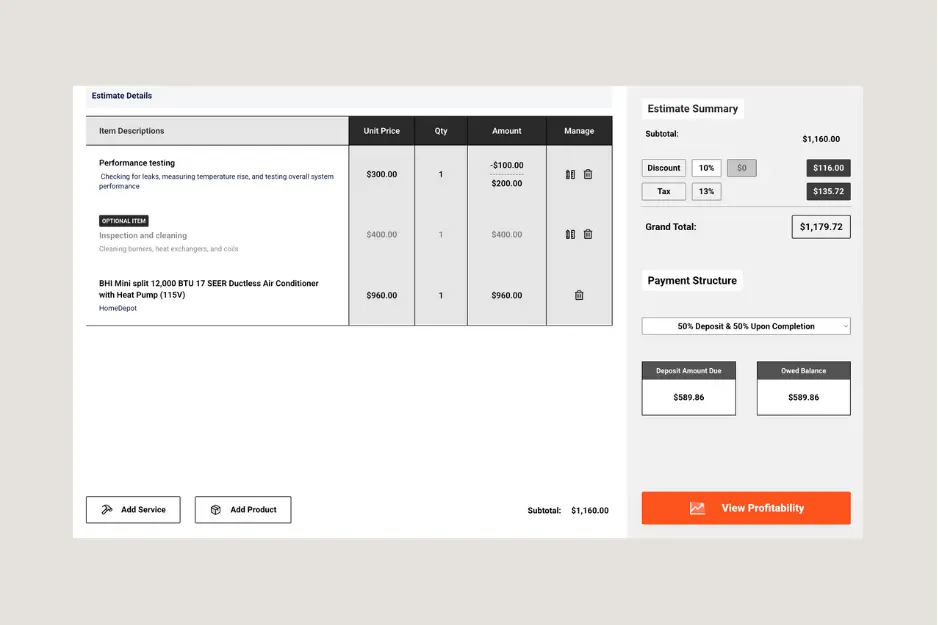Screen dimensions: 938x625
Task: Open markup editor for Performance testing
Action: pos(568,173)
